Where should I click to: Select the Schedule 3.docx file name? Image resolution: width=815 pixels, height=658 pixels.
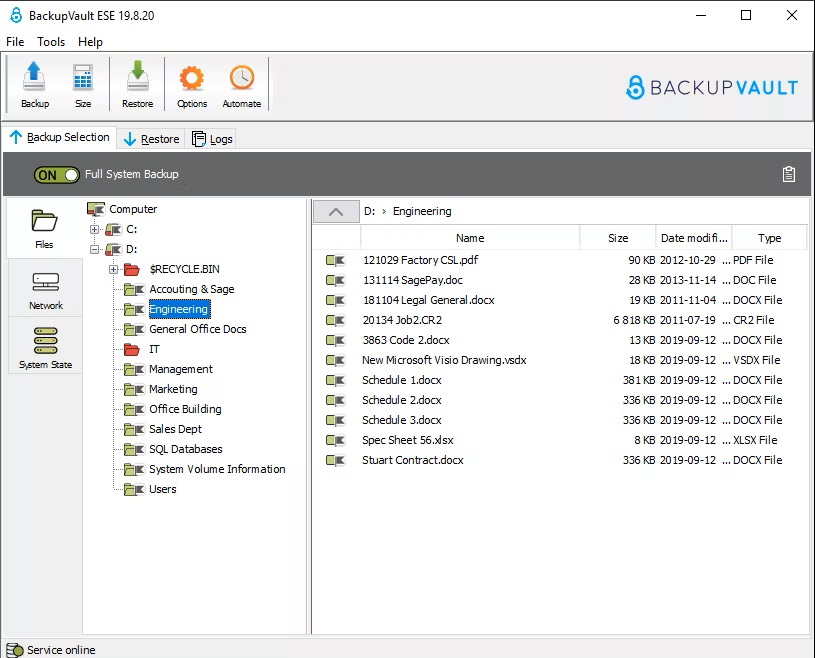click(402, 420)
